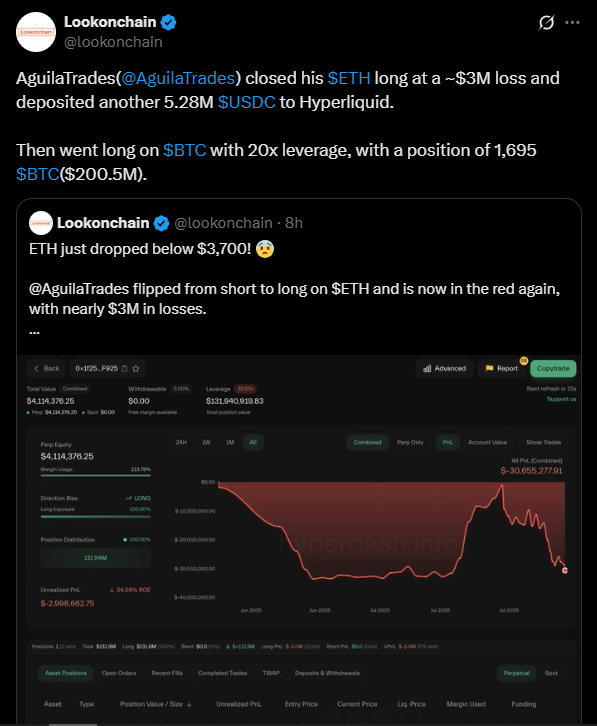Toggle the Show Trades option
The image size is (597, 726).
coord(543,442)
